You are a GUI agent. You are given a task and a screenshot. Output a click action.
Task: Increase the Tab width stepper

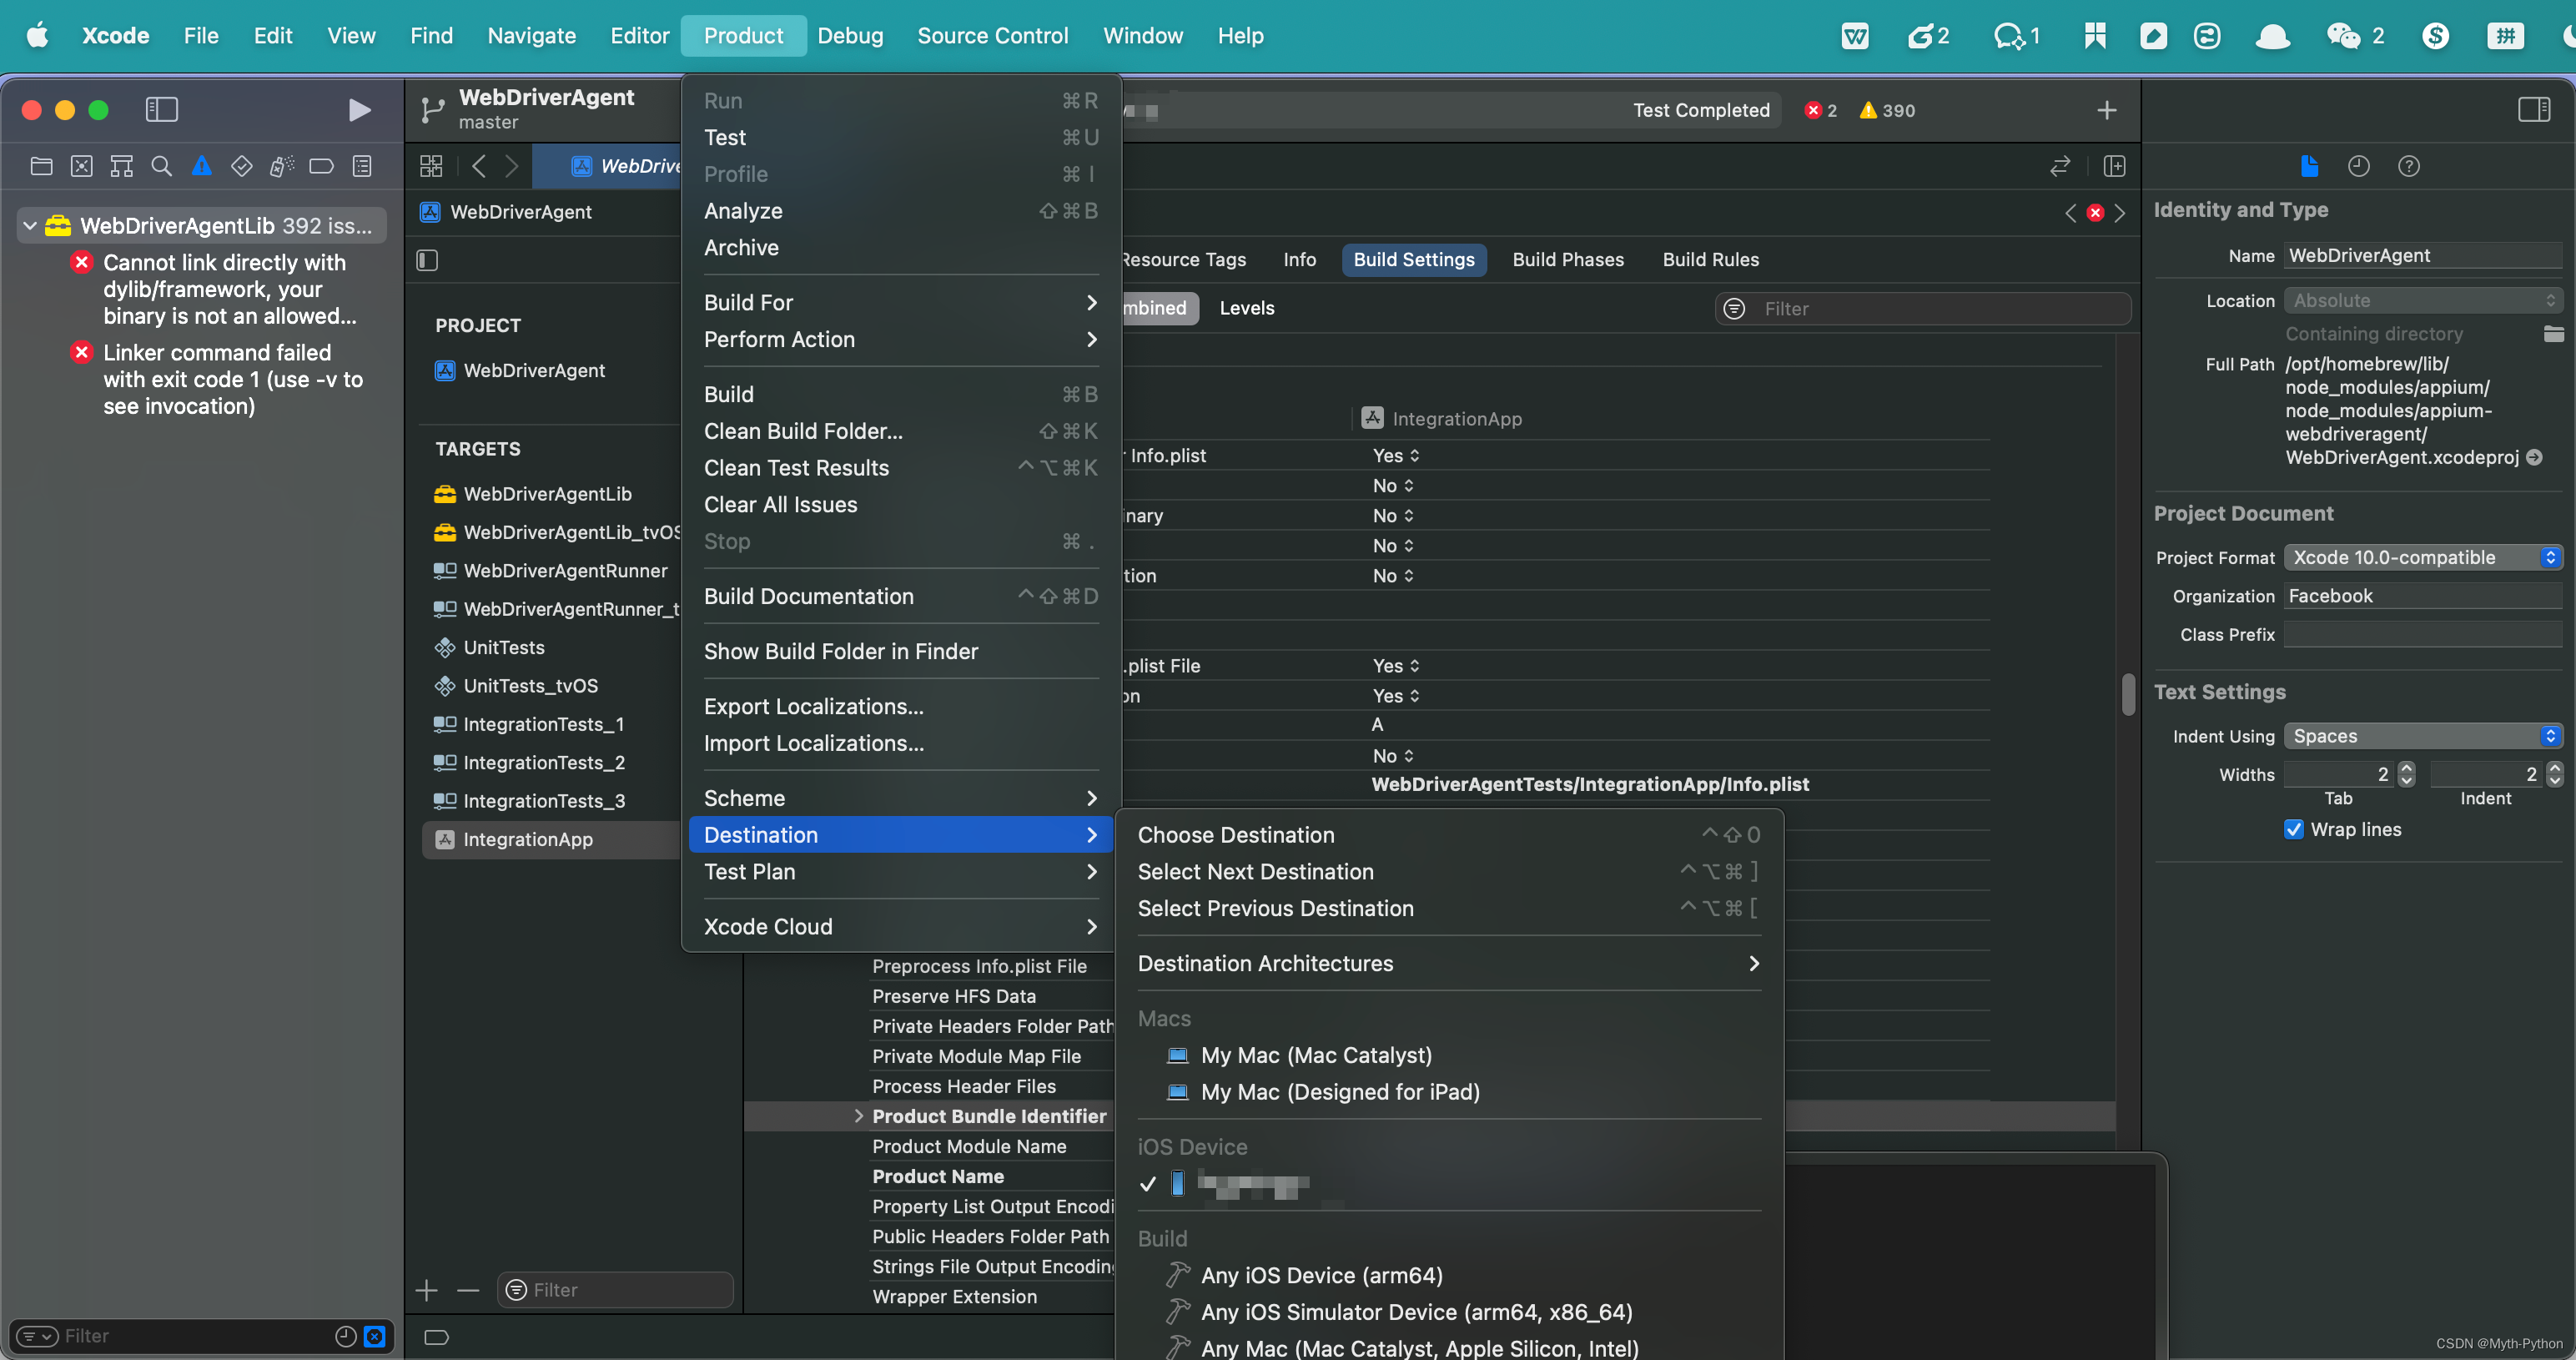[2407, 768]
